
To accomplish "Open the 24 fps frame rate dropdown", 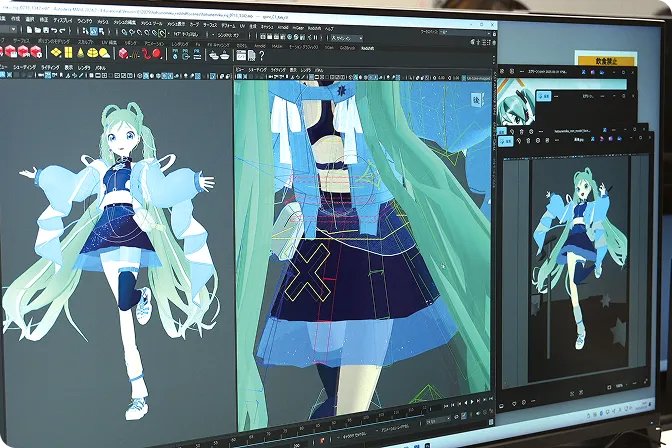I will click(x=438, y=420).
